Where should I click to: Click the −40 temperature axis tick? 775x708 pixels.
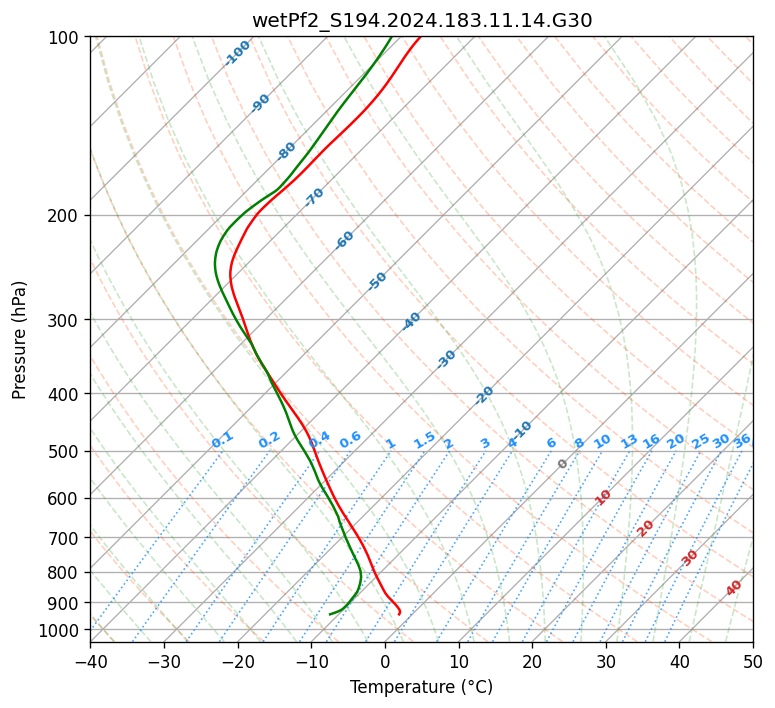point(90,661)
